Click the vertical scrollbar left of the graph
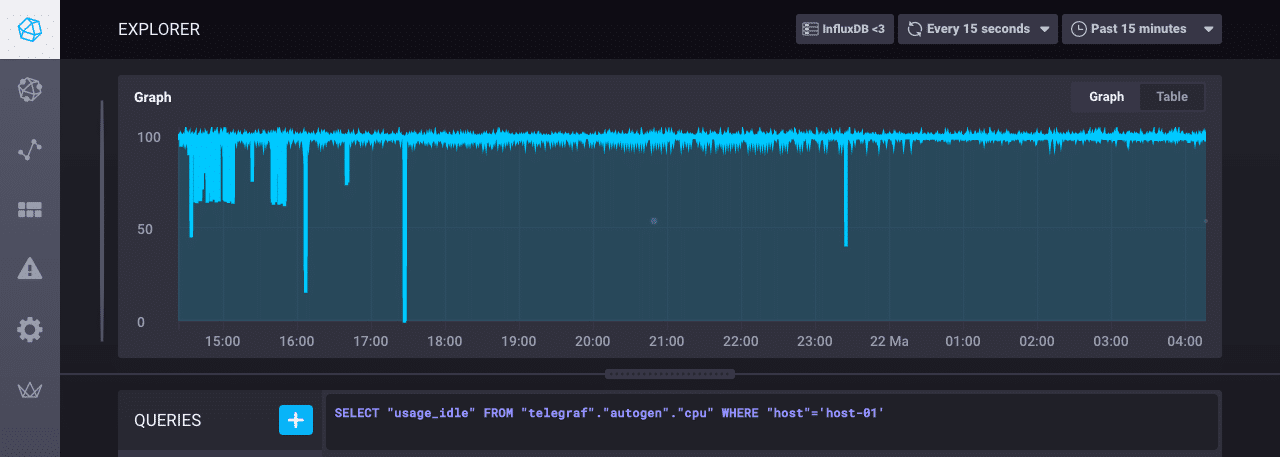Viewport: 1280px width, 457px height. pos(101,220)
